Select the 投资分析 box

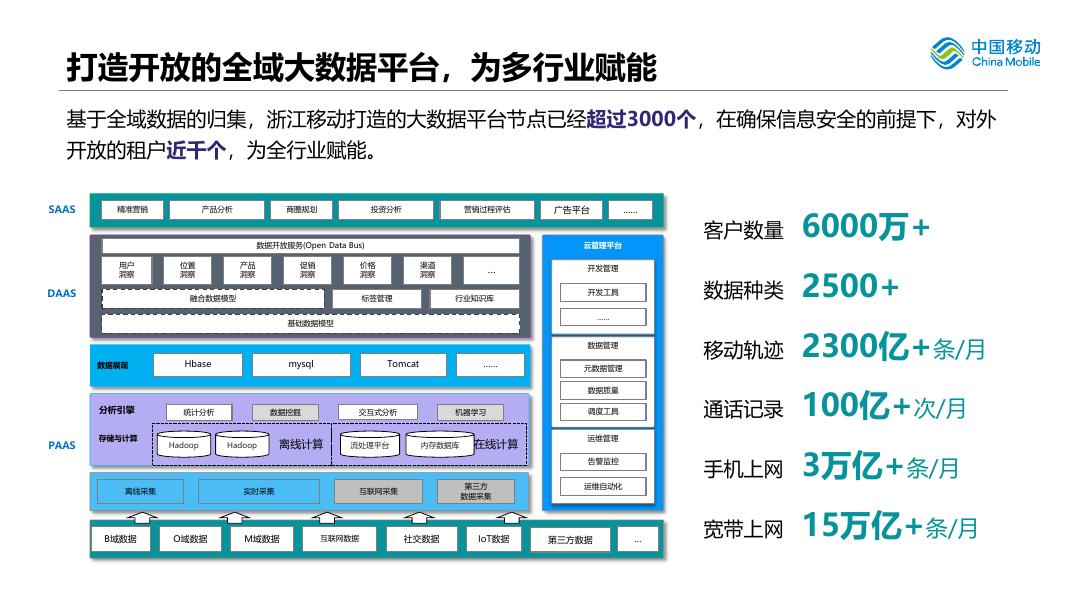[386, 210]
